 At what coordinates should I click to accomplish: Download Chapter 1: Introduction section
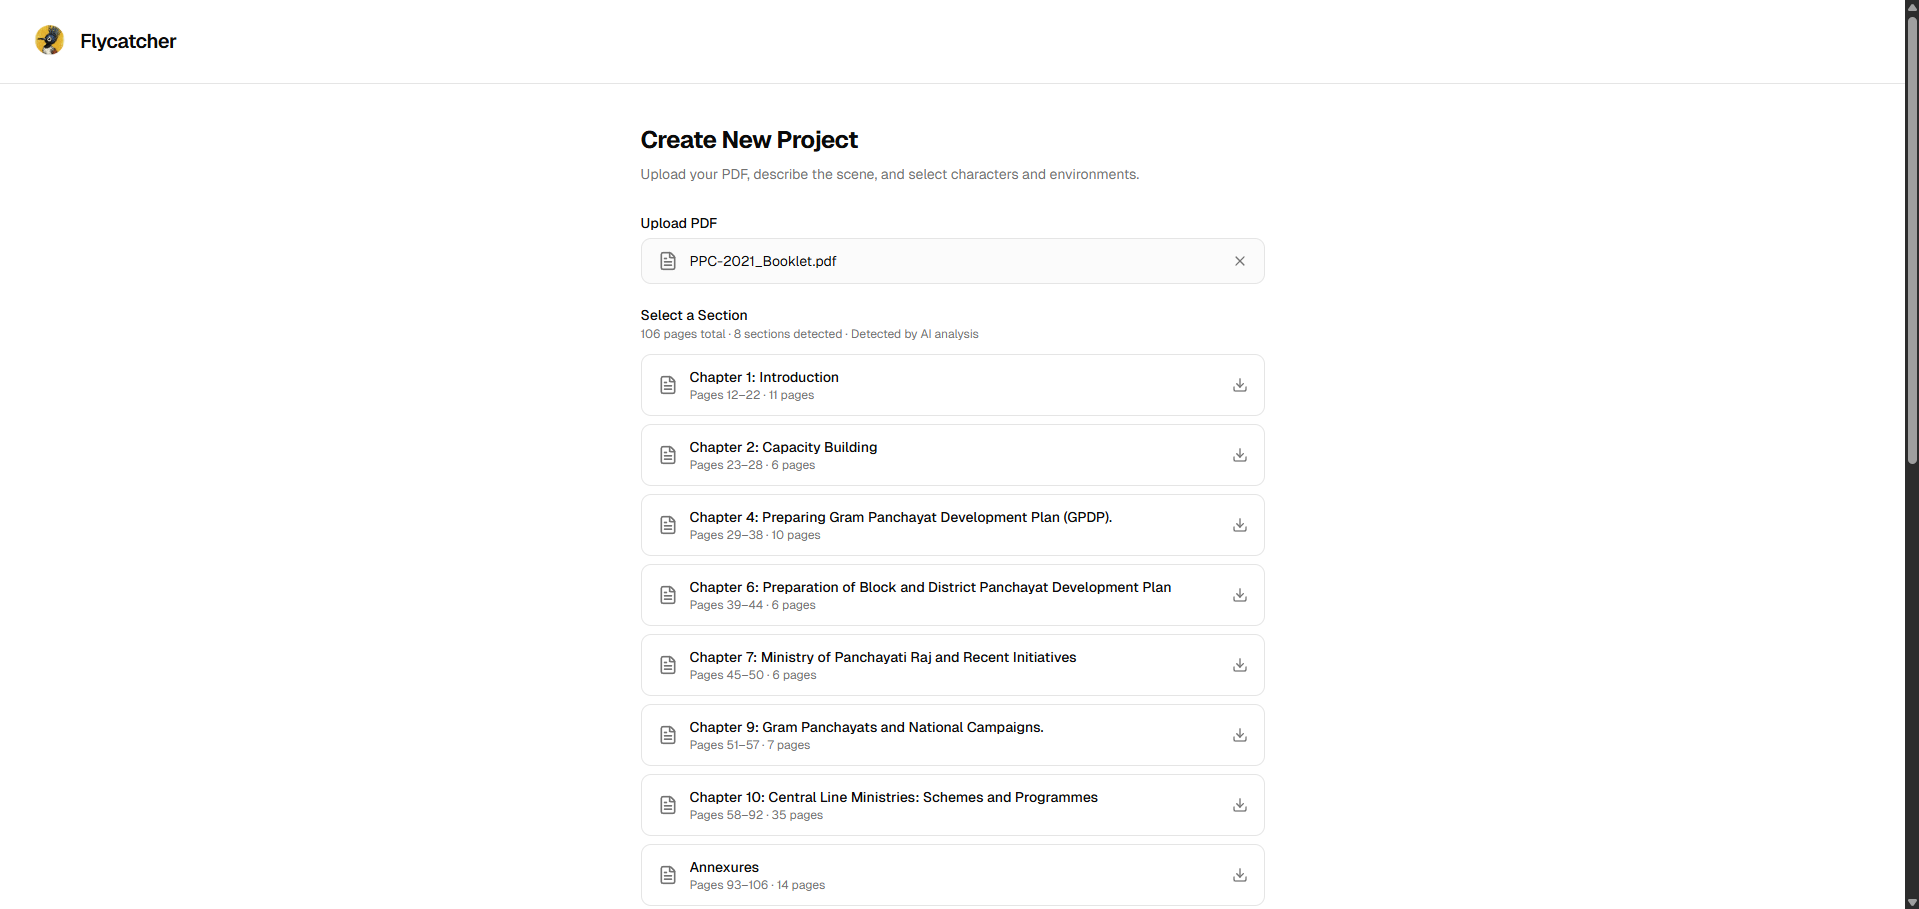click(x=1239, y=385)
